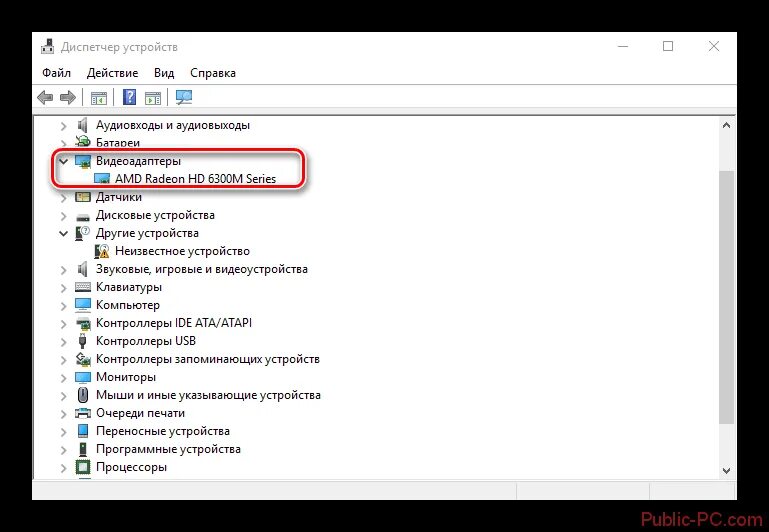Open the Вид menu

point(164,73)
